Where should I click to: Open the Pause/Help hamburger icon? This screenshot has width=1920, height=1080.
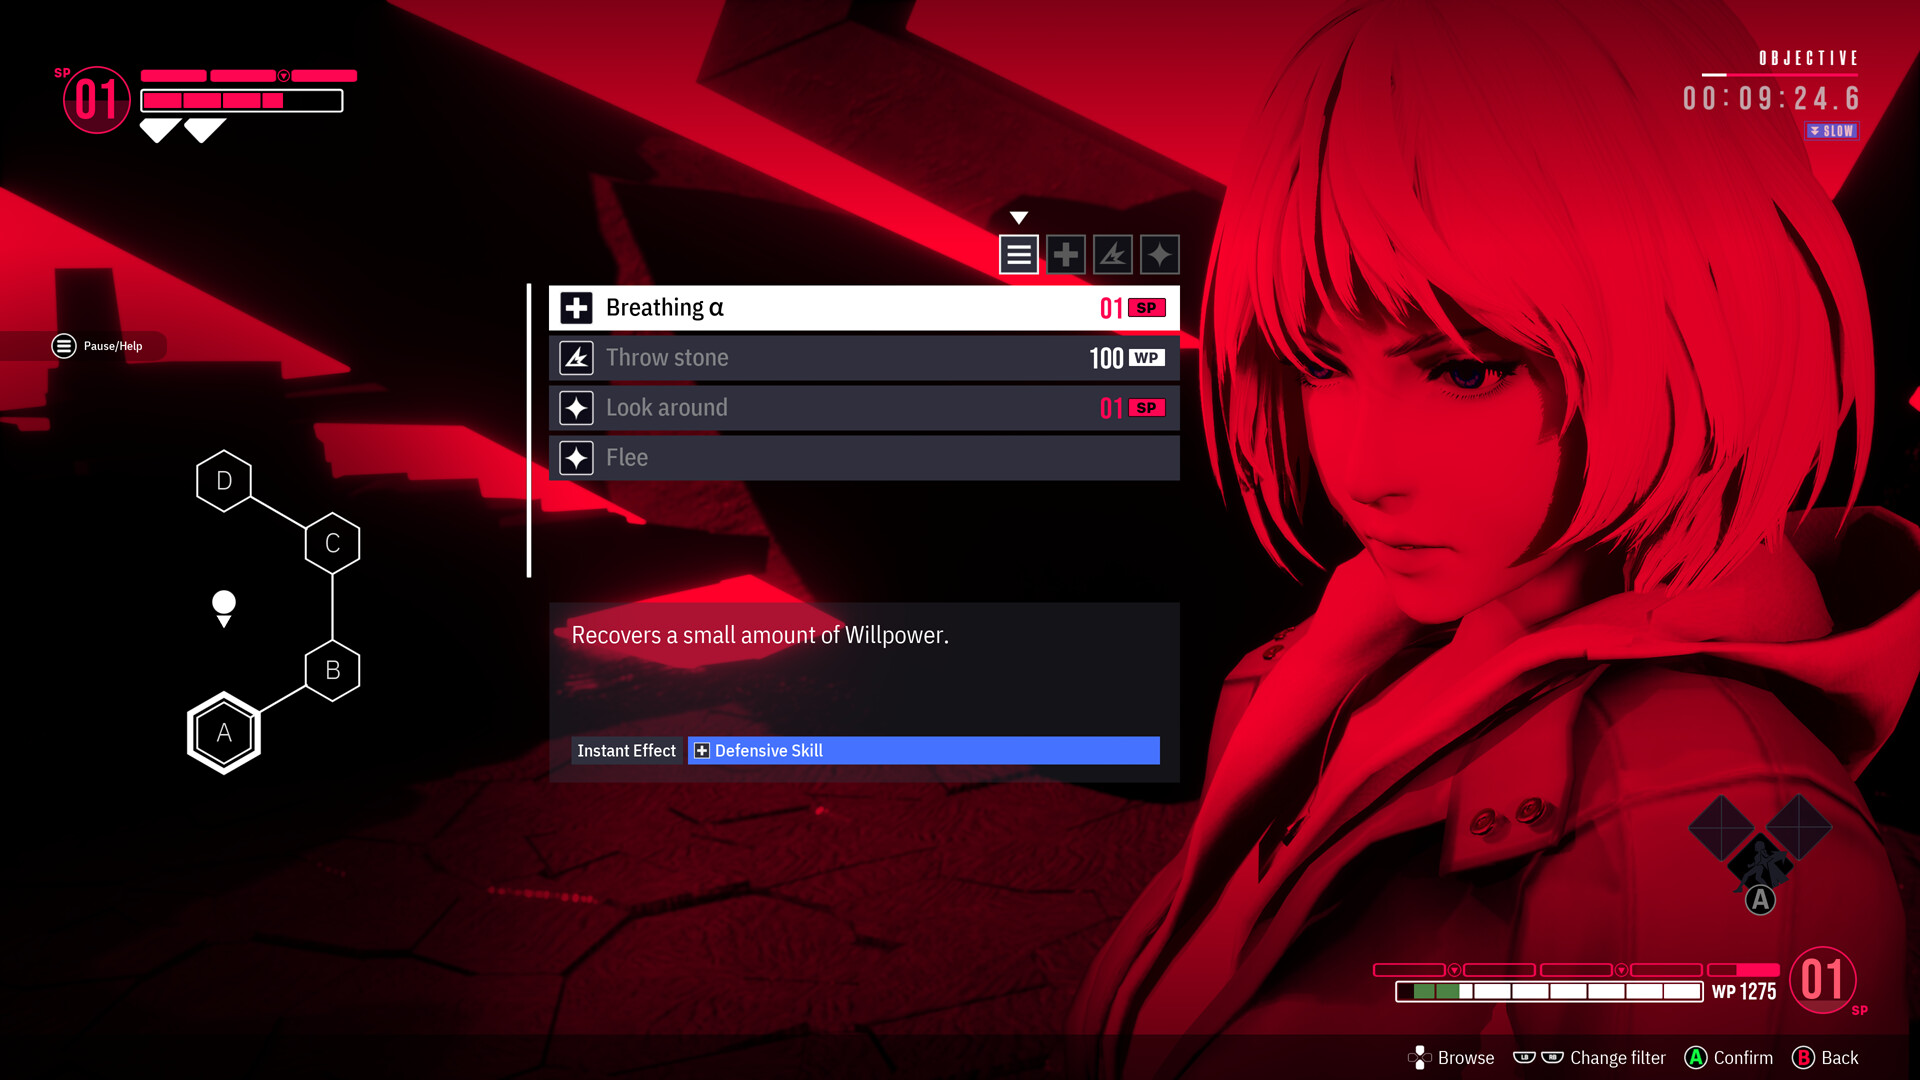click(62, 346)
